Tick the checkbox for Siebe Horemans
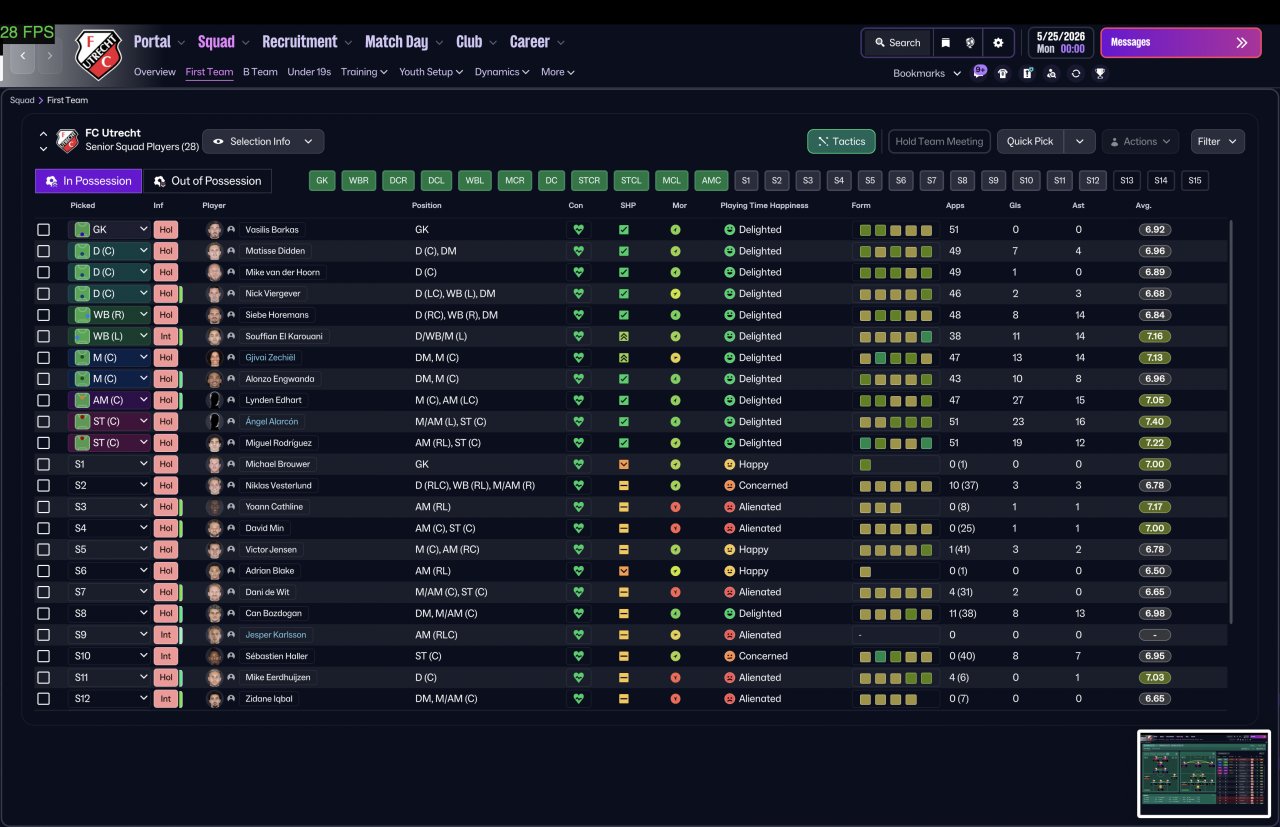This screenshot has width=1280, height=827. point(43,315)
